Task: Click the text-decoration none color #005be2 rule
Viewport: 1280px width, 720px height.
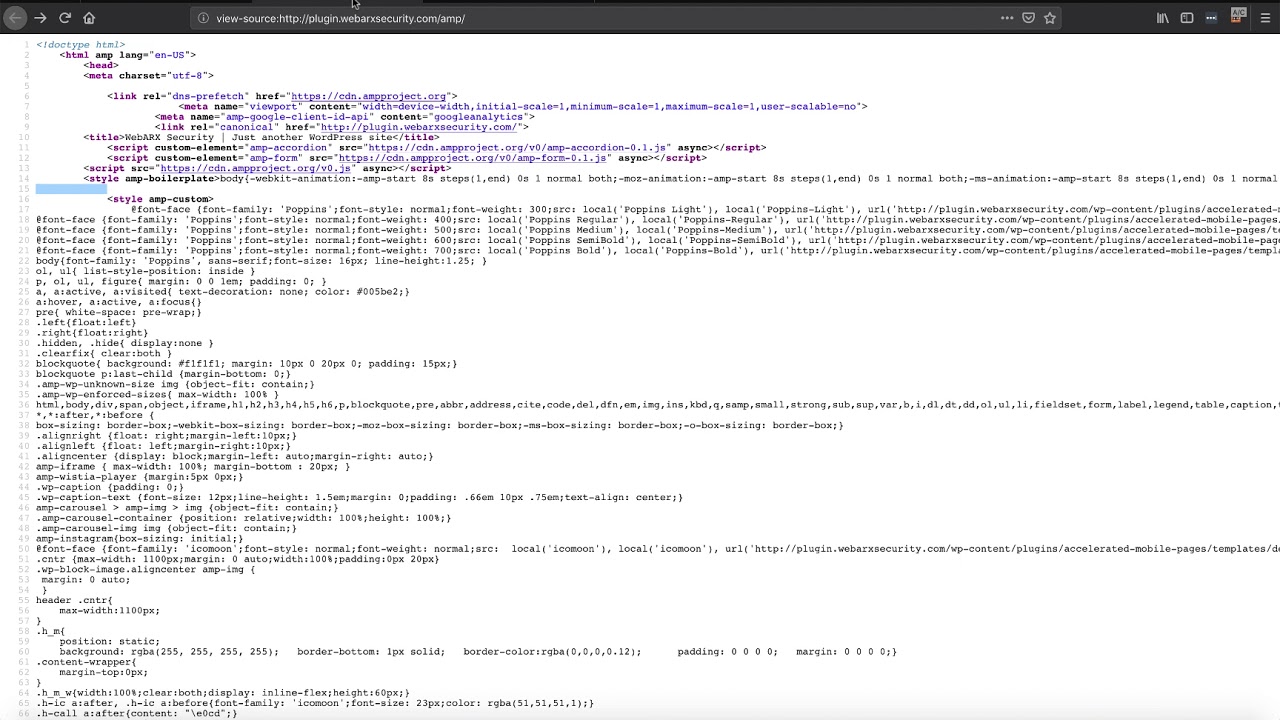Action: pos(222,292)
